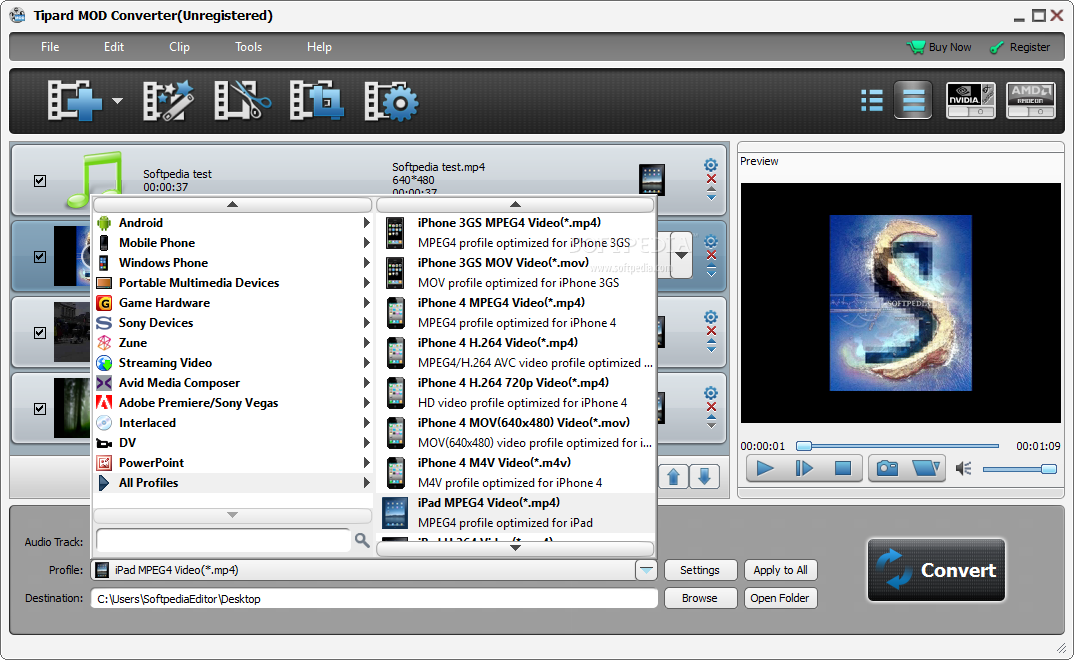Select Avid Media Composer category

coord(233,383)
